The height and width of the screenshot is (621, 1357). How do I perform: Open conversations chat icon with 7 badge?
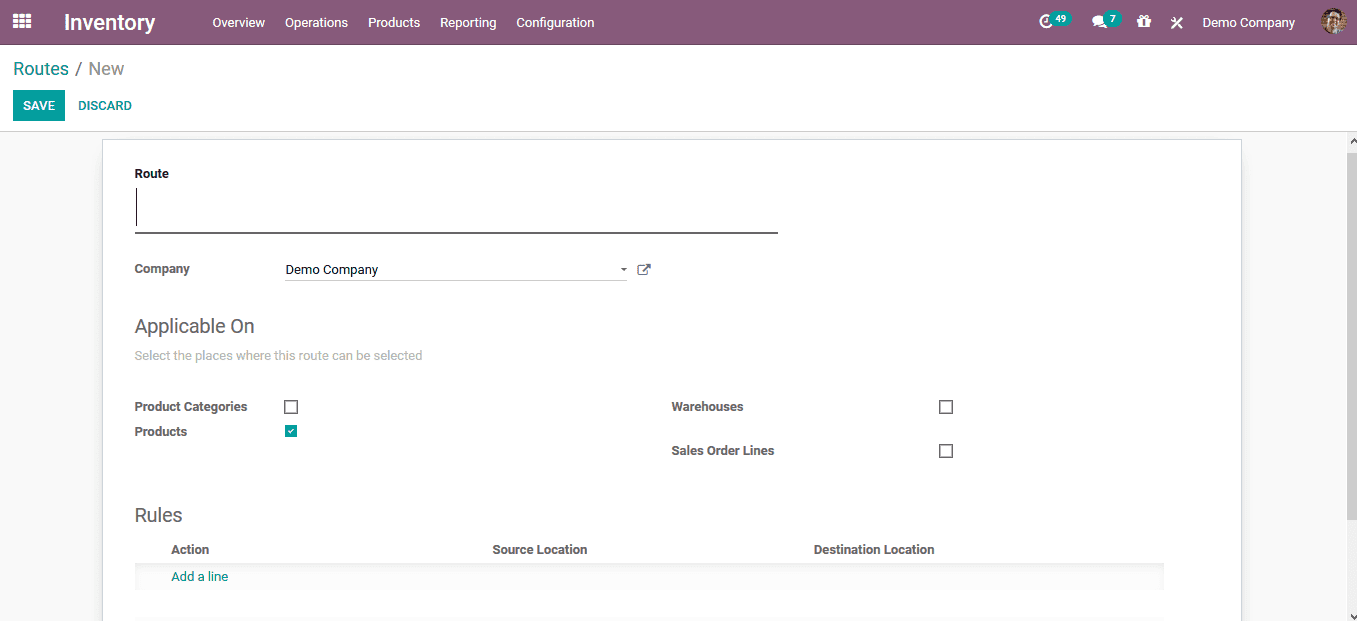[1105, 21]
